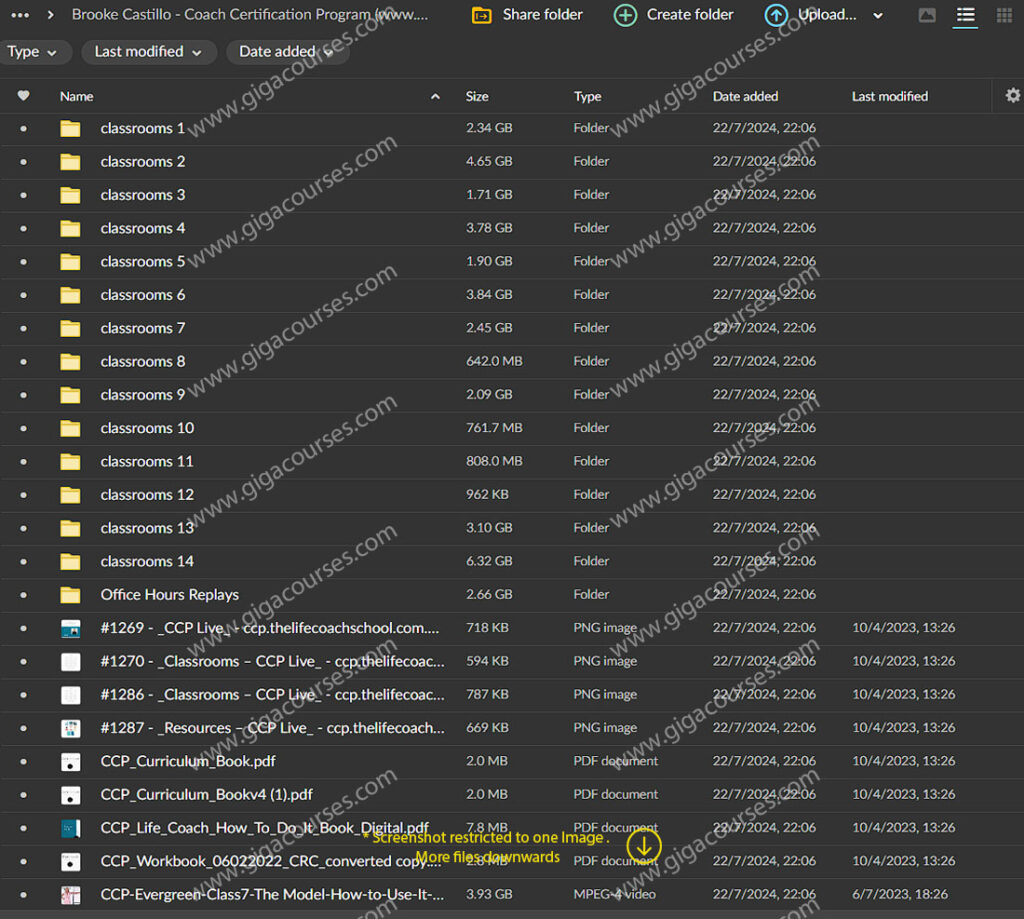Click the Create folder plus icon

[x=625, y=15]
